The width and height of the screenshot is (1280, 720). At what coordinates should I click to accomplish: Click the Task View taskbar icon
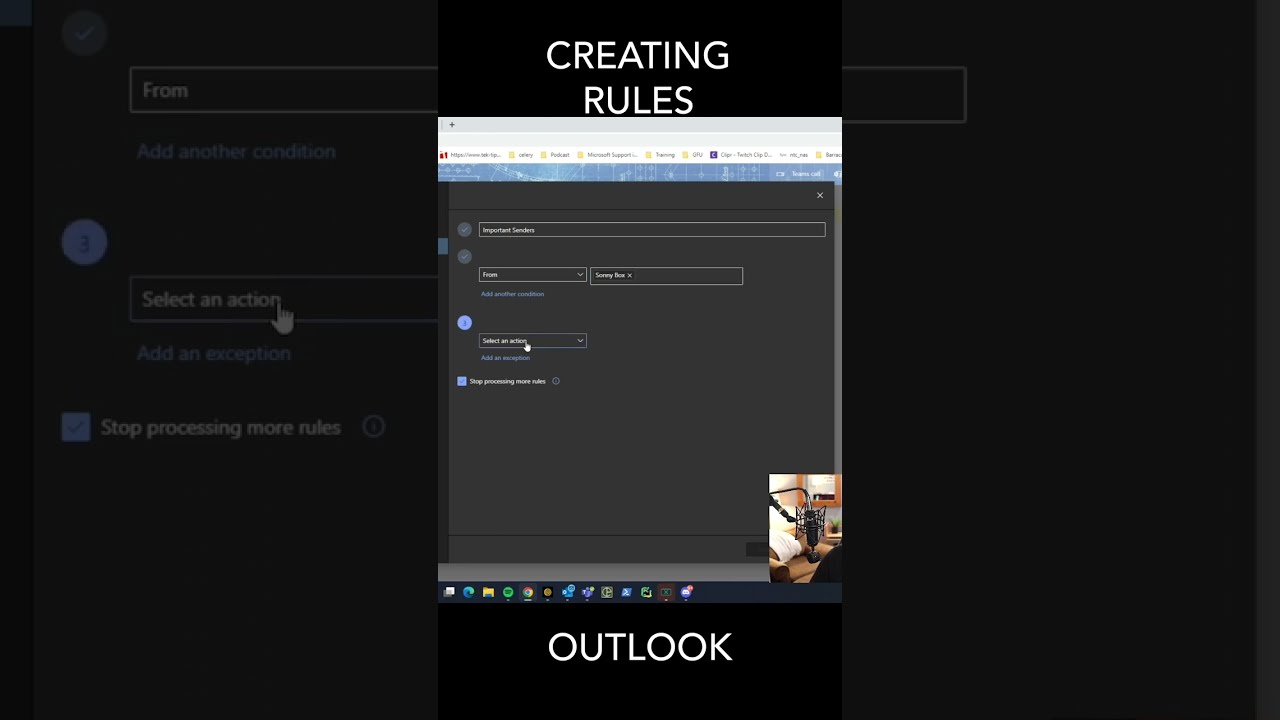coord(449,592)
